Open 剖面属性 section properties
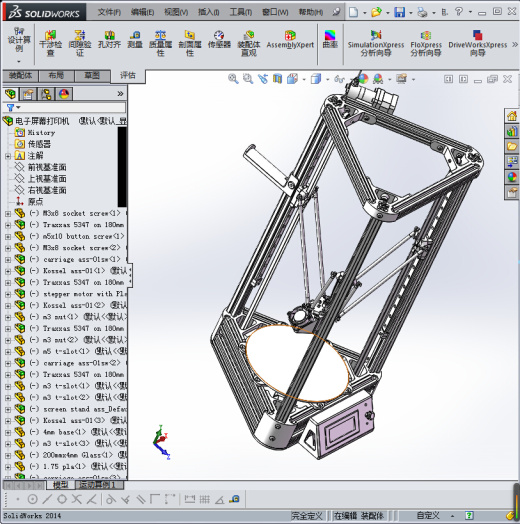The image size is (520, 524). pyautogui.click(x=190, y=43)
